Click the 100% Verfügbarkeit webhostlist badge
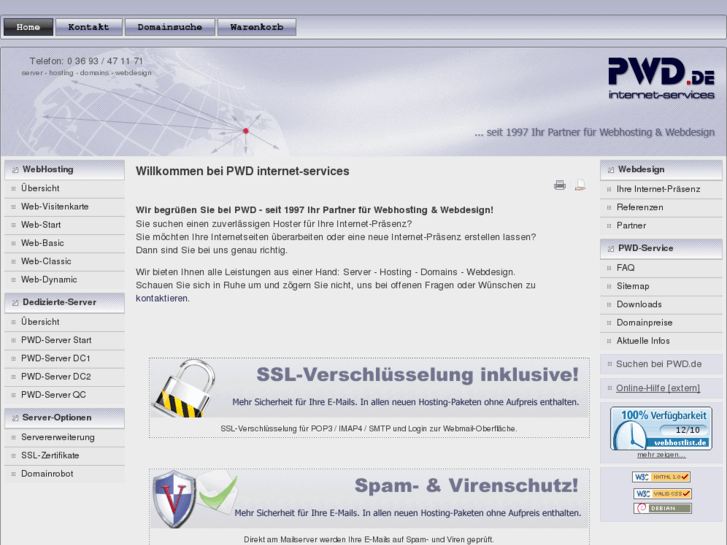727x545 pixels. click(661, 429)
